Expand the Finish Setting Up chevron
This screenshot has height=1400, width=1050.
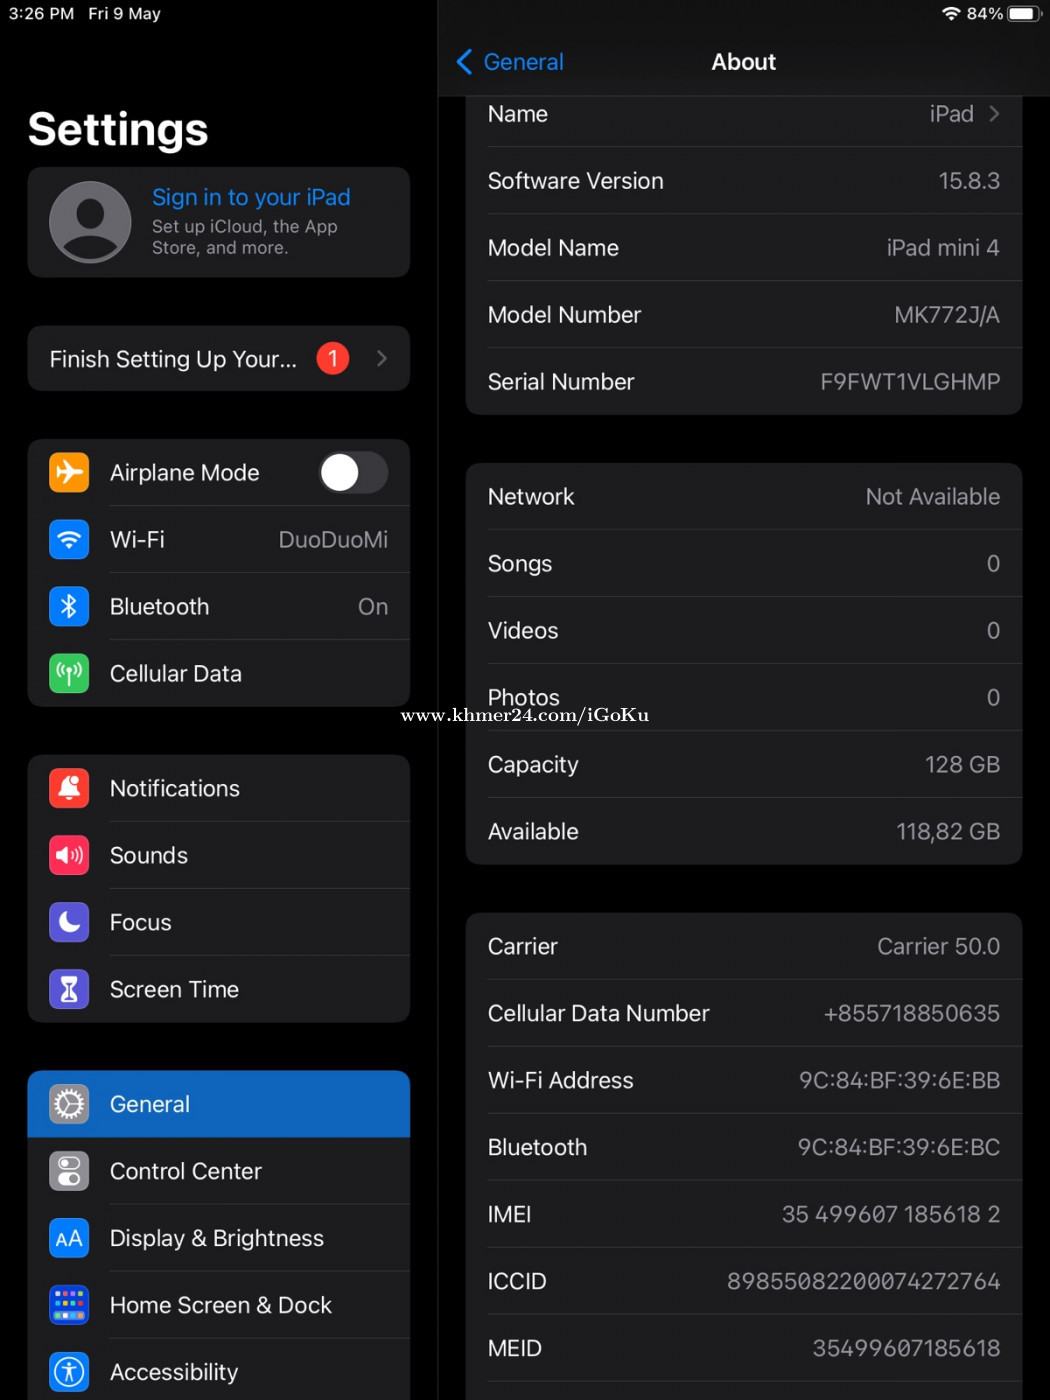[382, 358]
